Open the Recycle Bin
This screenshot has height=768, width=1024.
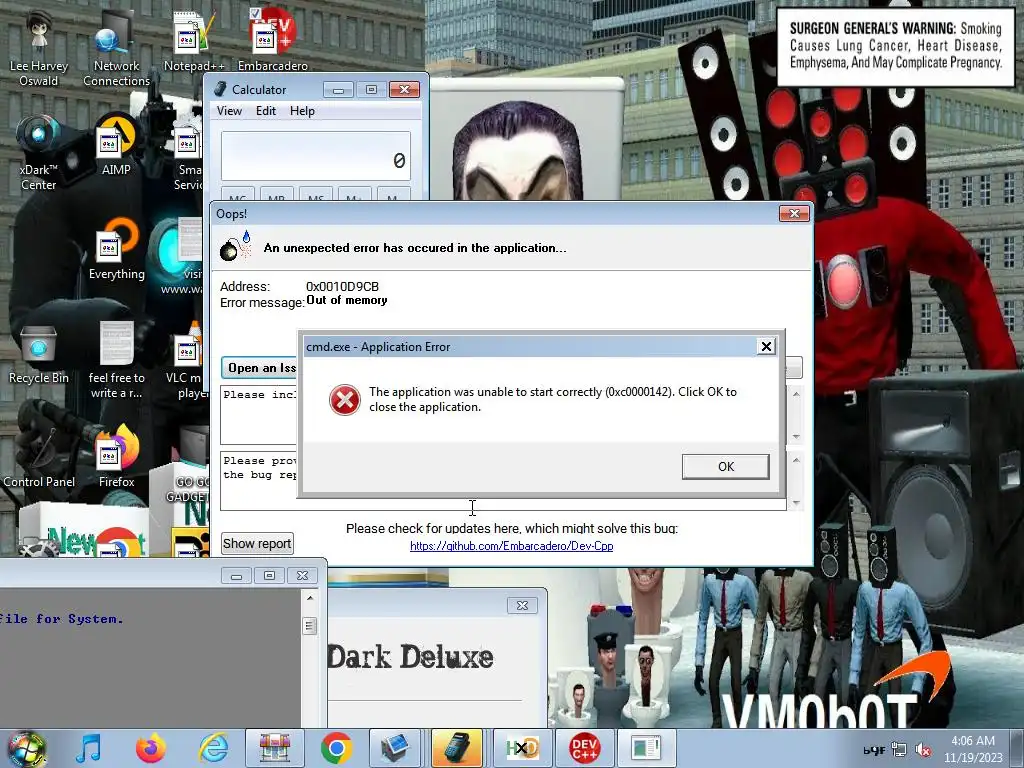click(x=39, y=356)
